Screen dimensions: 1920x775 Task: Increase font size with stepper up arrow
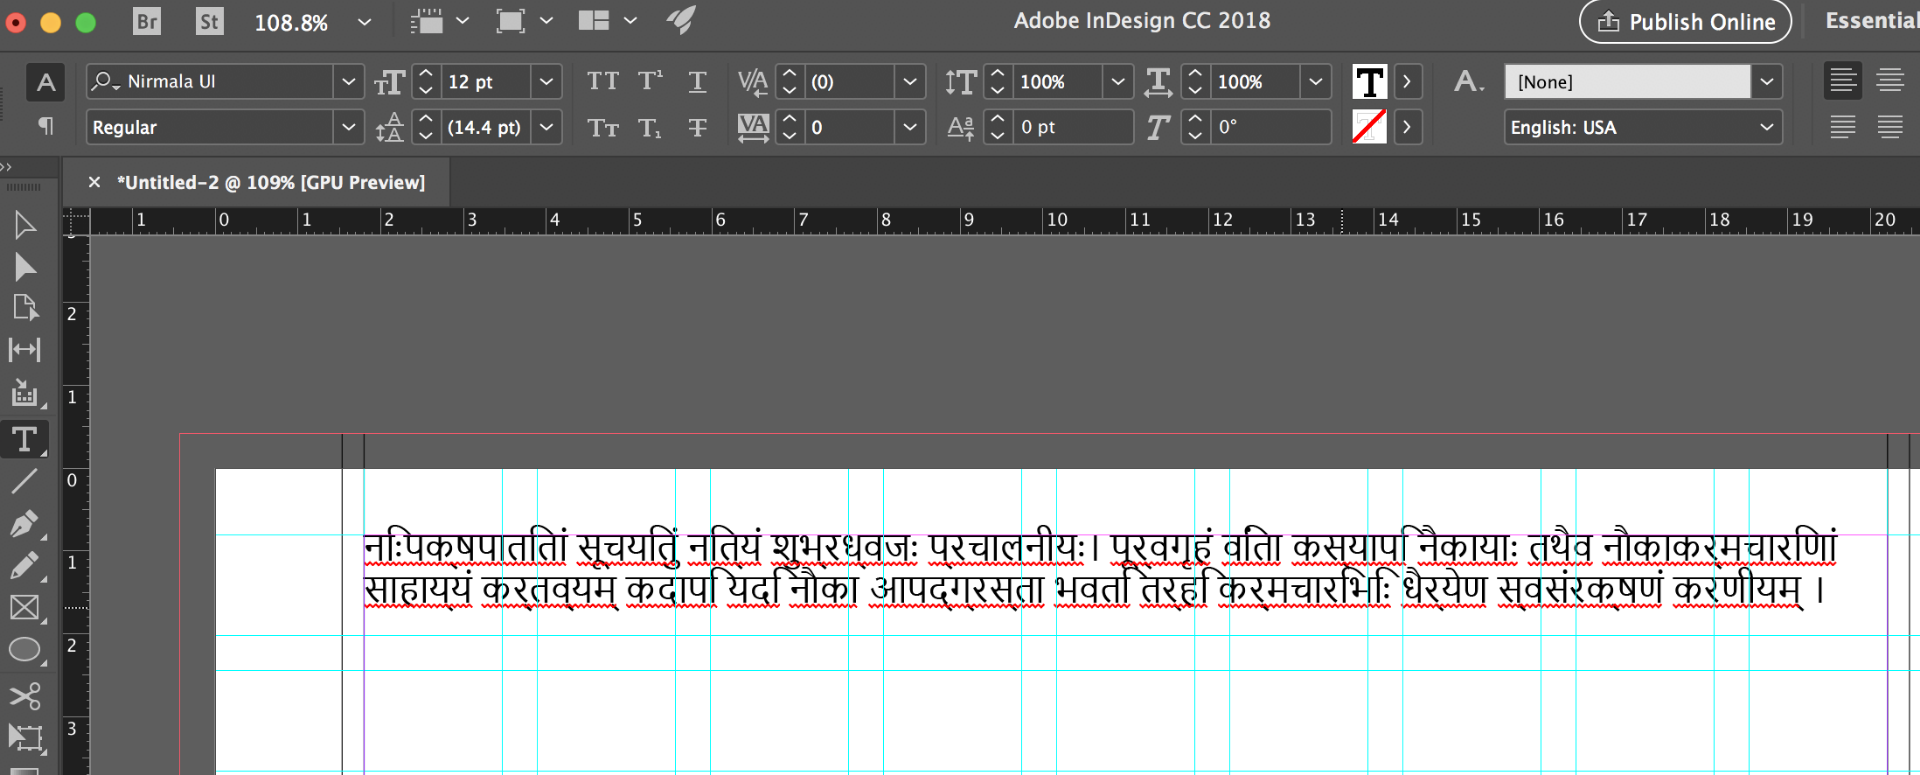(426, 74)
